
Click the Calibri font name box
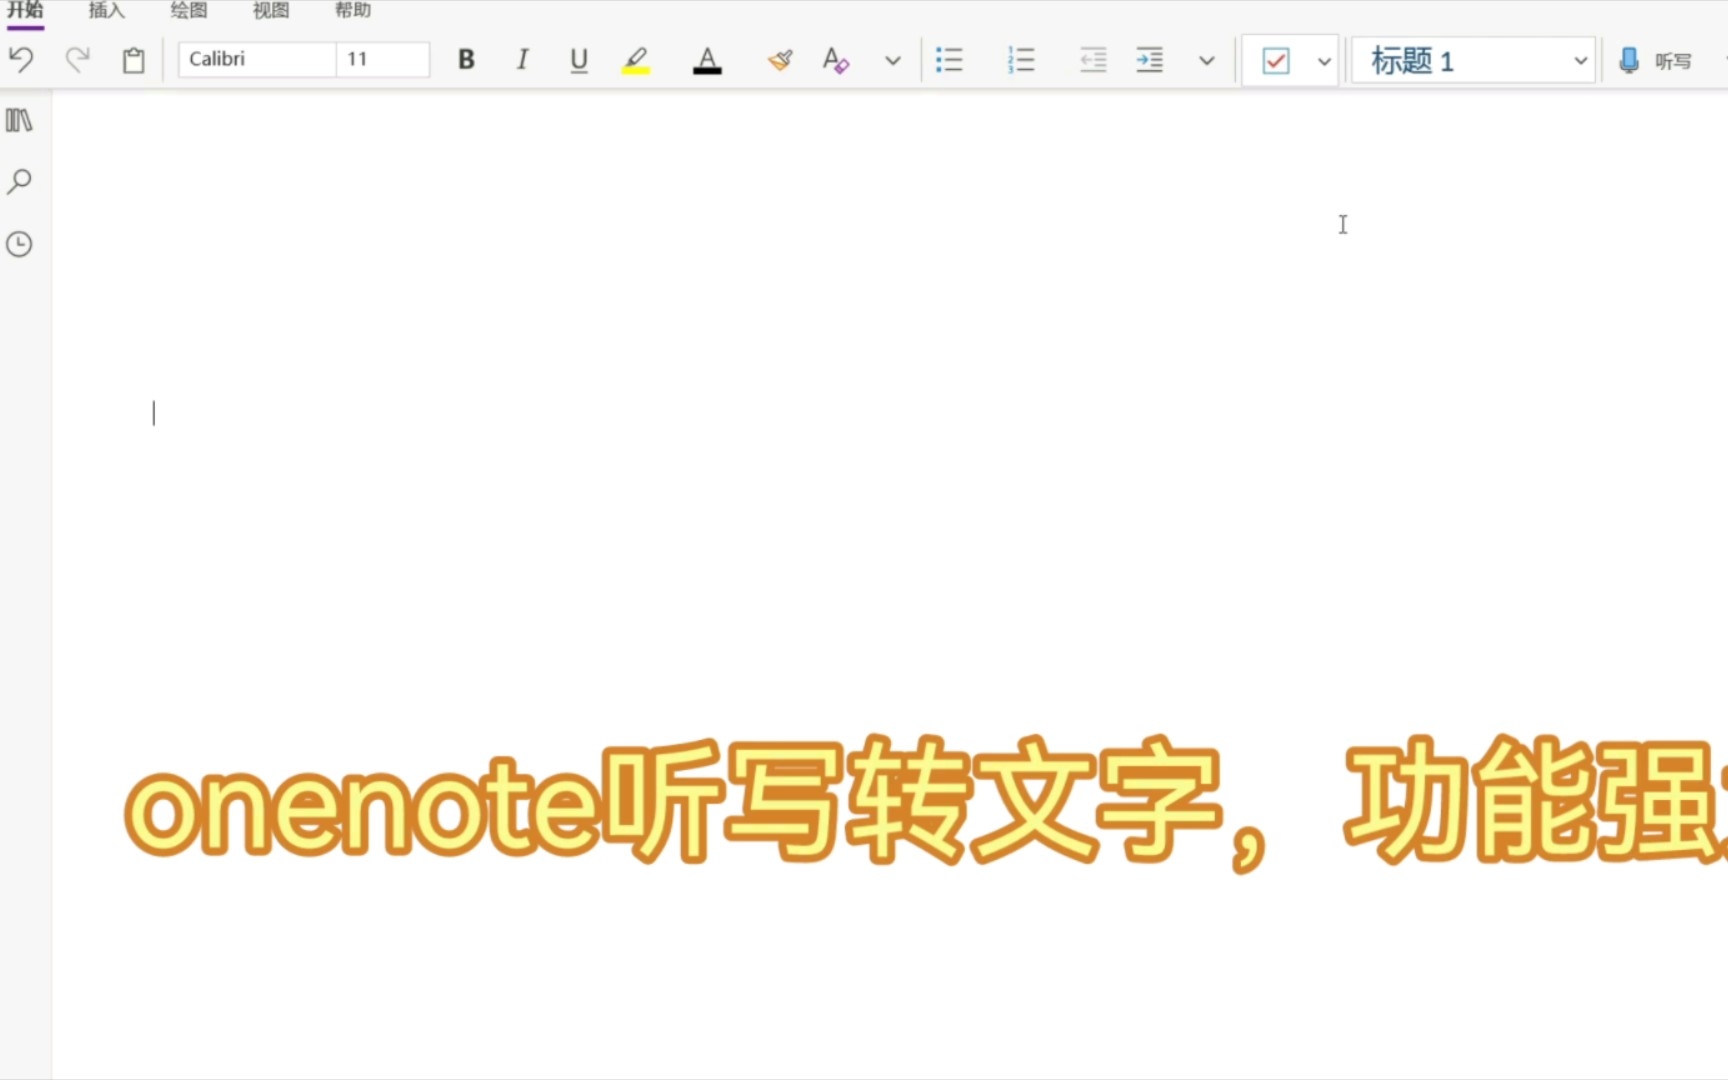pyautogui.click(x=257, y=59)
